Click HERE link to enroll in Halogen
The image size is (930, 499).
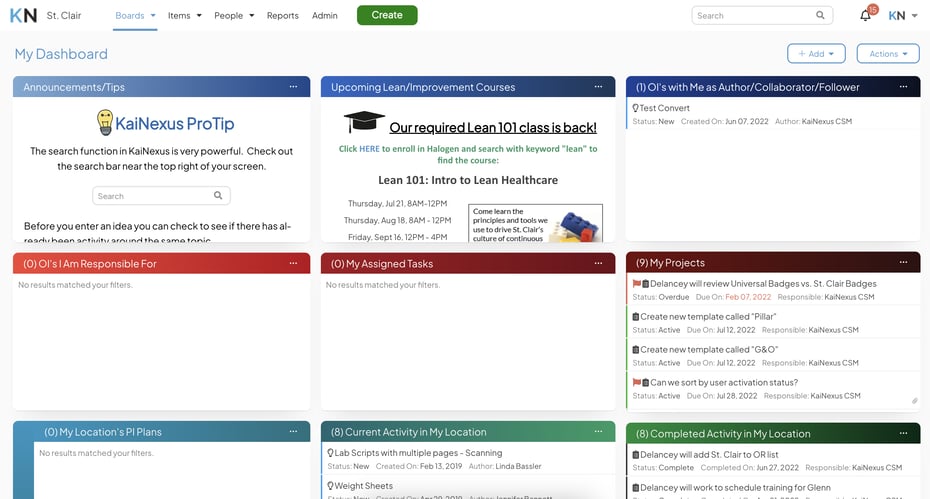369,149
